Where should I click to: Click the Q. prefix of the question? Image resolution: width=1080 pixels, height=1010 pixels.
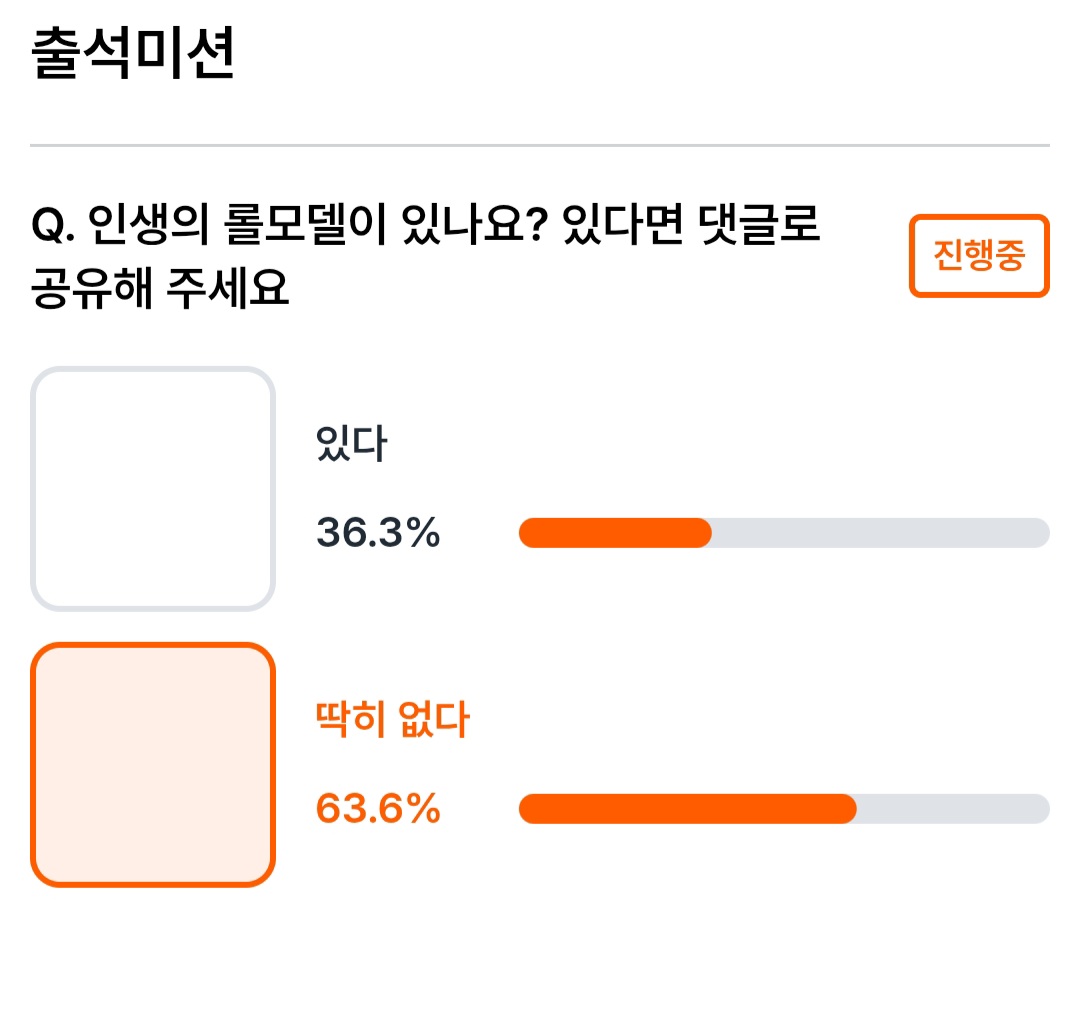[53, 225]
